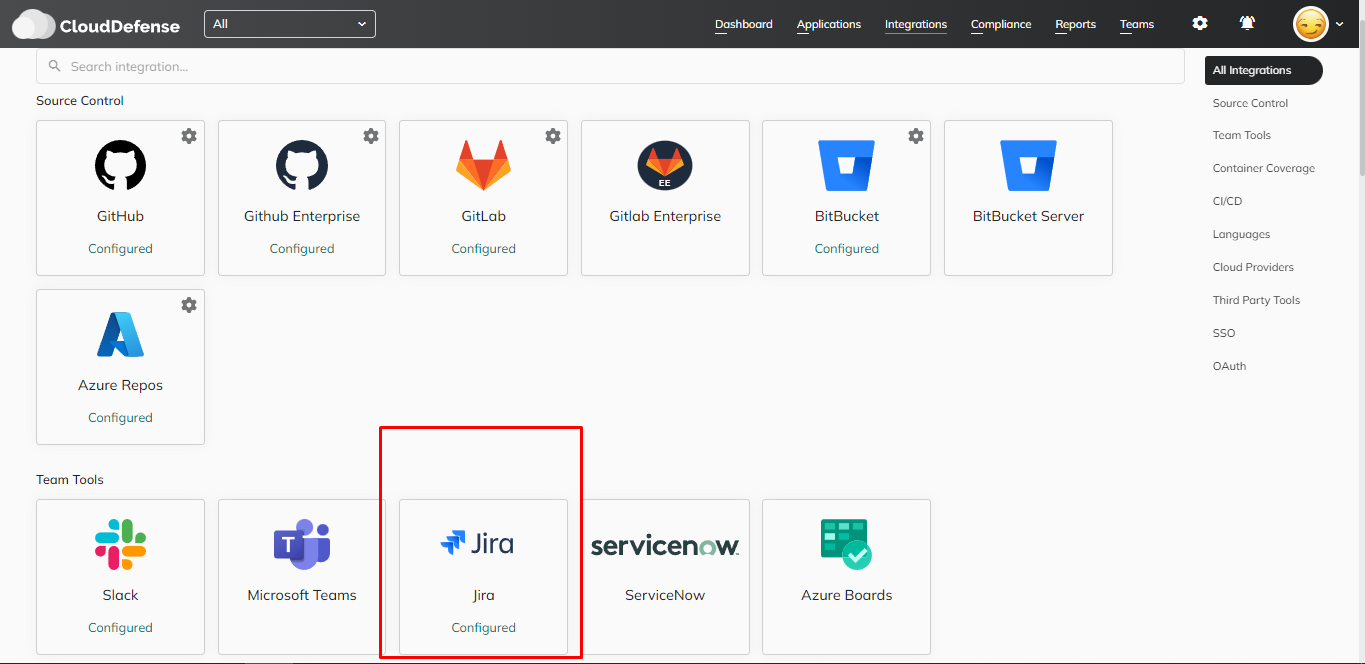Open the All scope dropdown
Image resolution: width=1365 pixels, height=664 pixels.
[290, 24]
